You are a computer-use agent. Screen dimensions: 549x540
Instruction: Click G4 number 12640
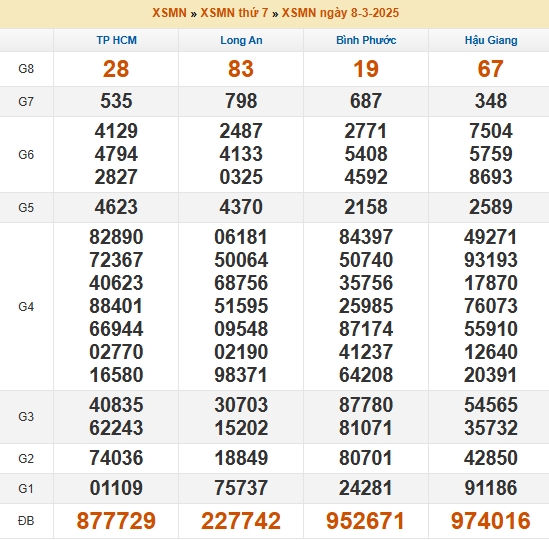pos(491,352)
